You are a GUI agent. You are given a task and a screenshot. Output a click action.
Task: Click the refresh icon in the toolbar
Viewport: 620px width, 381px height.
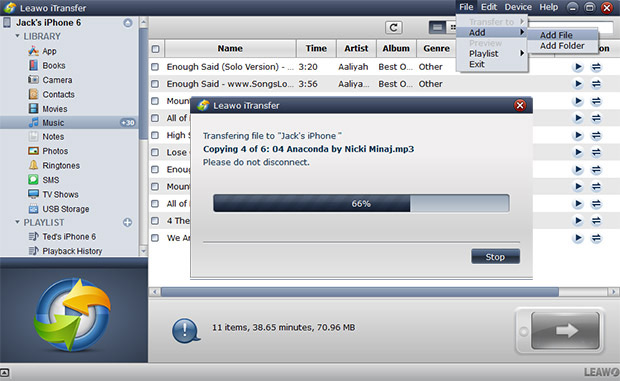[x=393, y=27]
